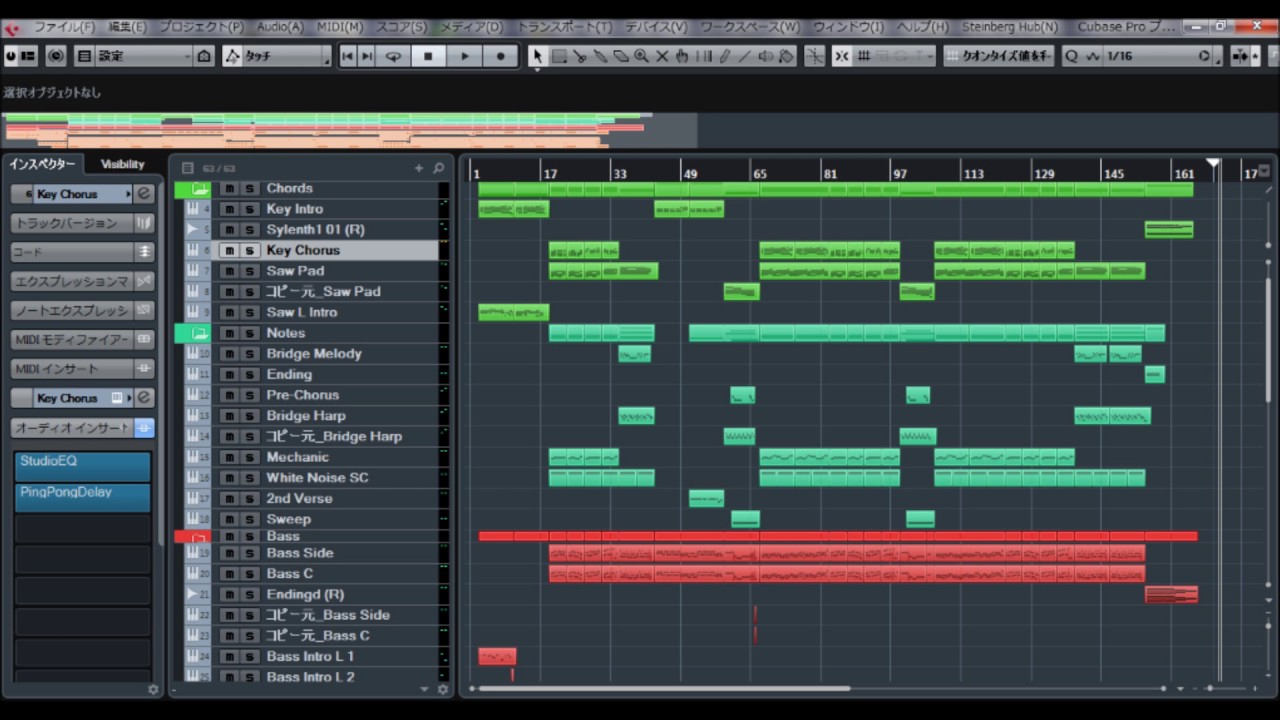Image resolution: width=1280 pixels, height=720 pixels.
Task: Toggle the Cycle loop button
Action: [x=393, y=56]
